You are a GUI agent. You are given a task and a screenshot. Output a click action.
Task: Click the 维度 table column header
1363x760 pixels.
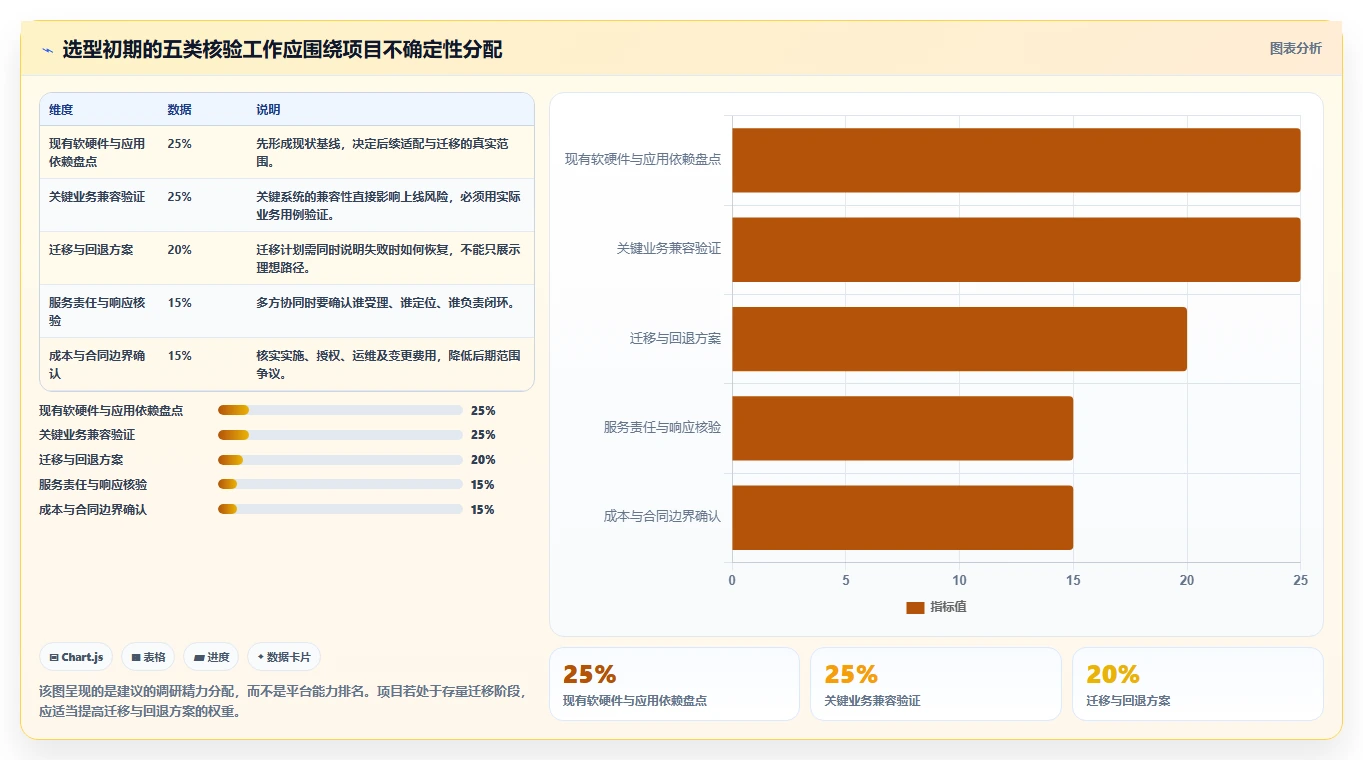61,110
